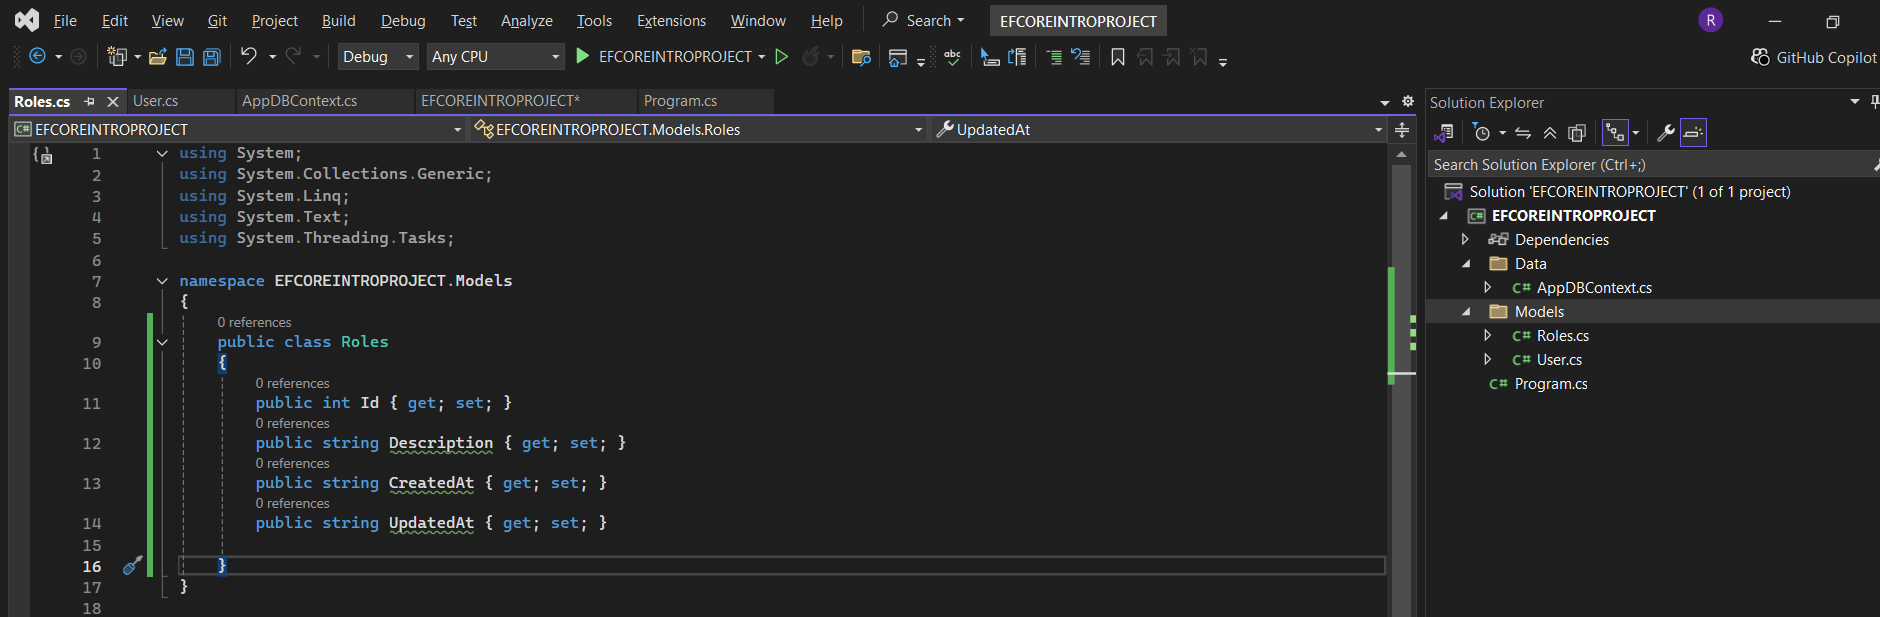Toggle the Preview Selected Items button

click(x=1693, y=133)
